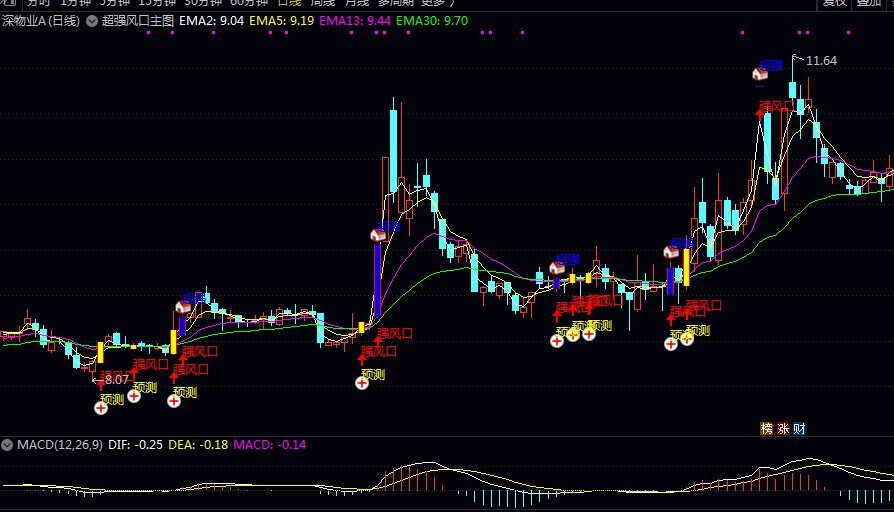Click the DIF: -0.25 value
This screenshot has height=512, width=894.
tap(135, 445)
